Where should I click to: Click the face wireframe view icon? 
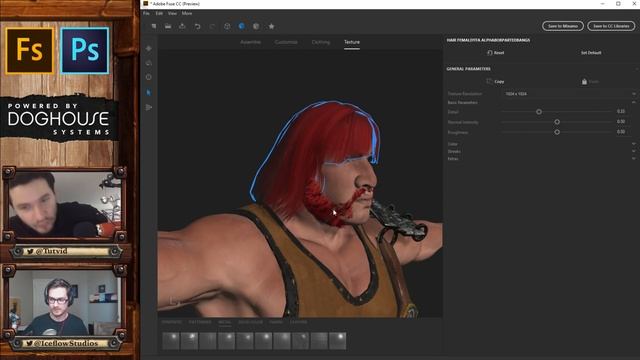pyautogui.click(x=227, y=26)
